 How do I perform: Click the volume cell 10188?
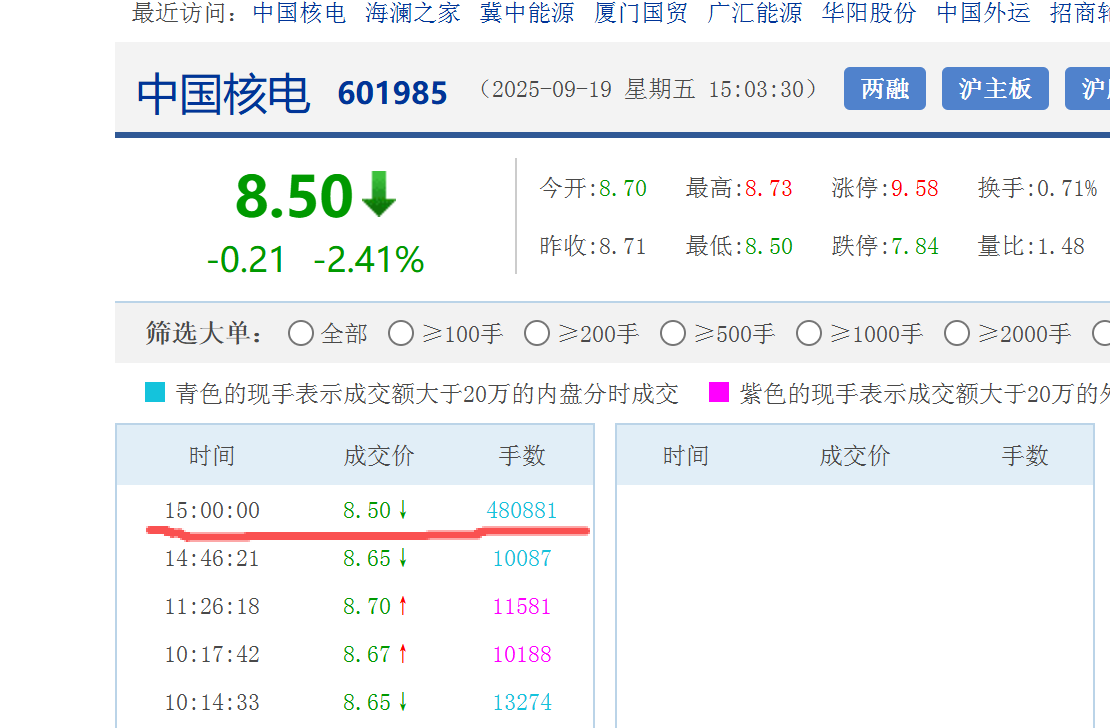[522, 654]
